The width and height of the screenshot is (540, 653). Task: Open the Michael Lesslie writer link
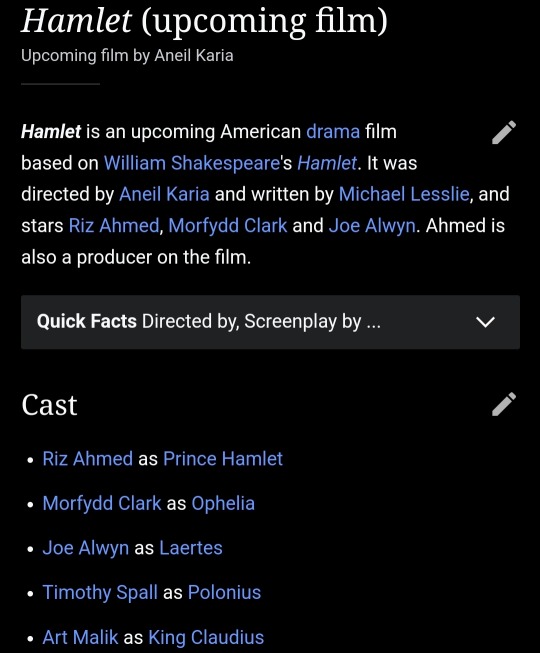[x=404, y=194]
